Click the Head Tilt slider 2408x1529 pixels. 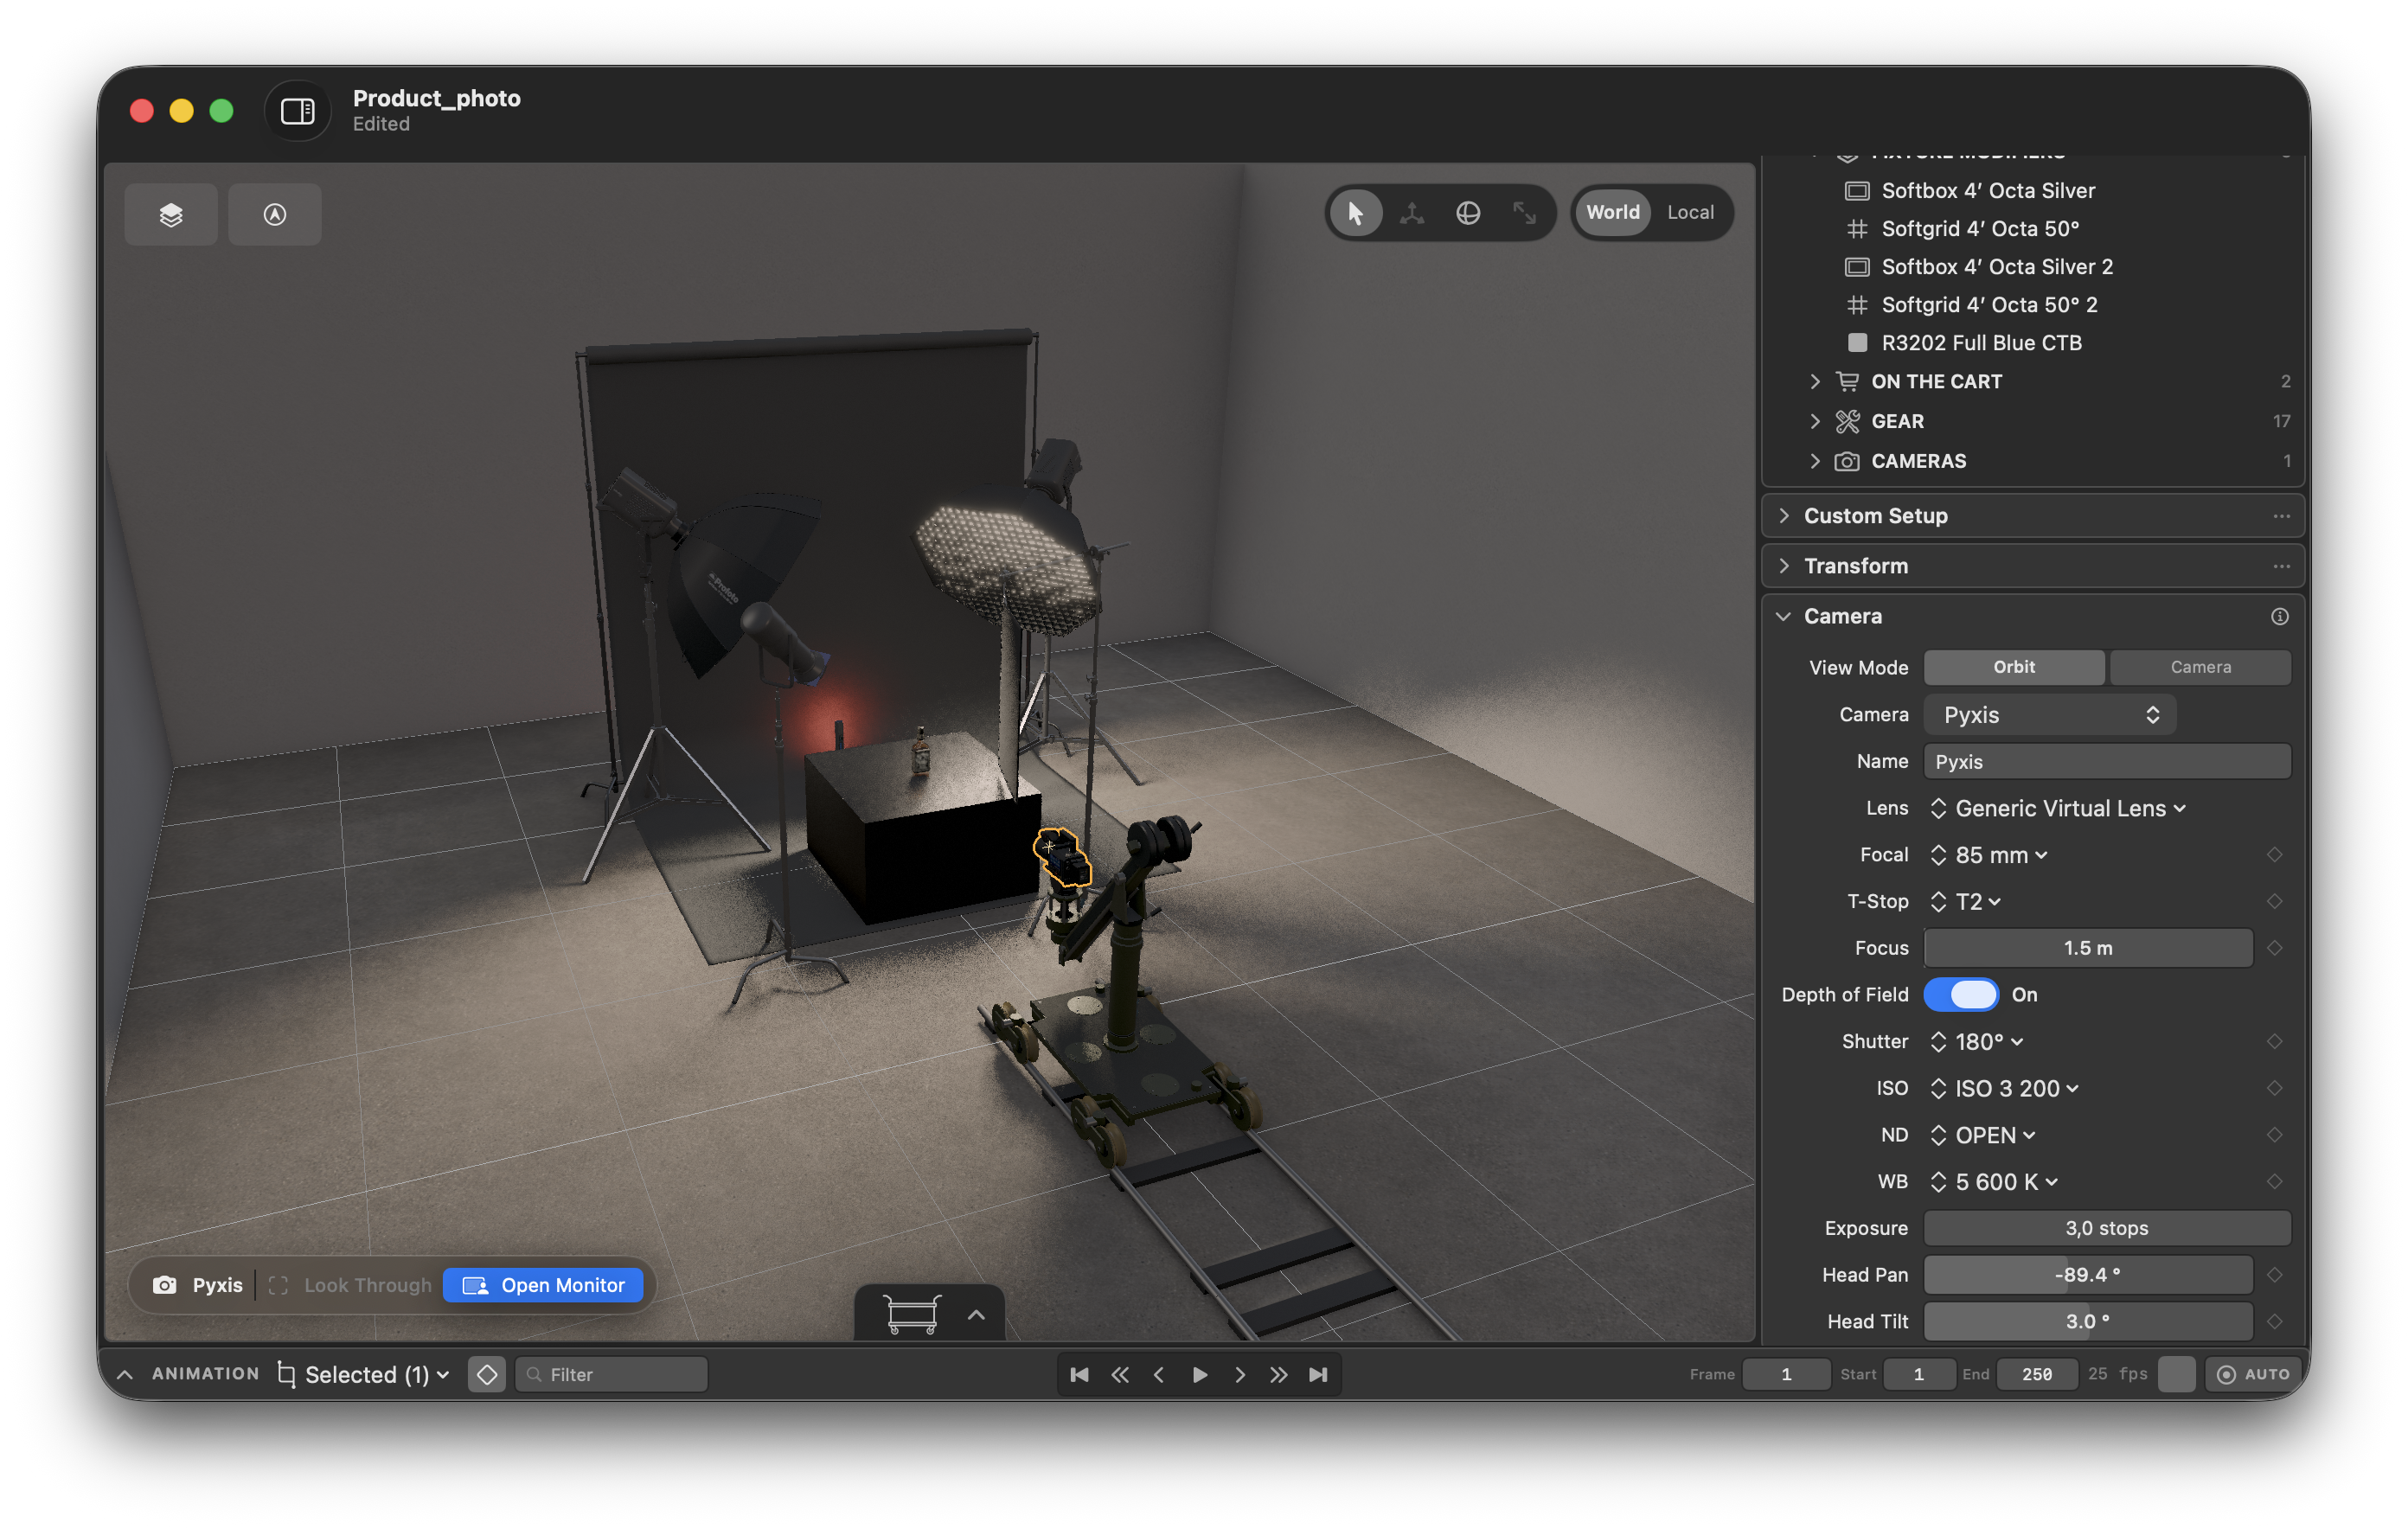(2088, 1321)
